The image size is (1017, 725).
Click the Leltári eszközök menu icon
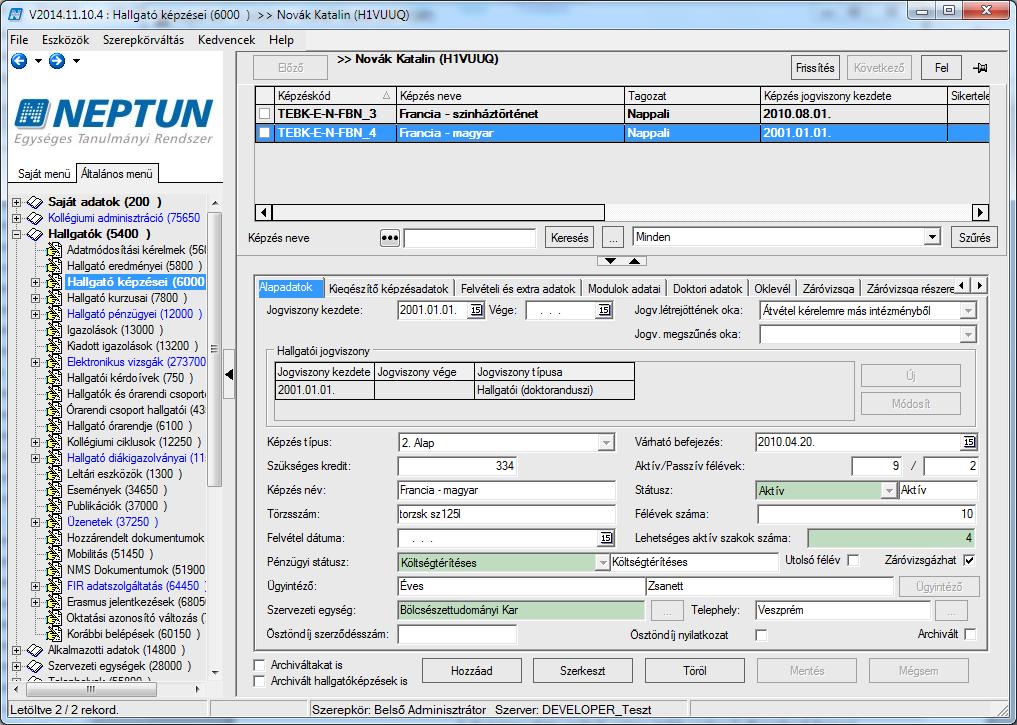click(54, 474)
